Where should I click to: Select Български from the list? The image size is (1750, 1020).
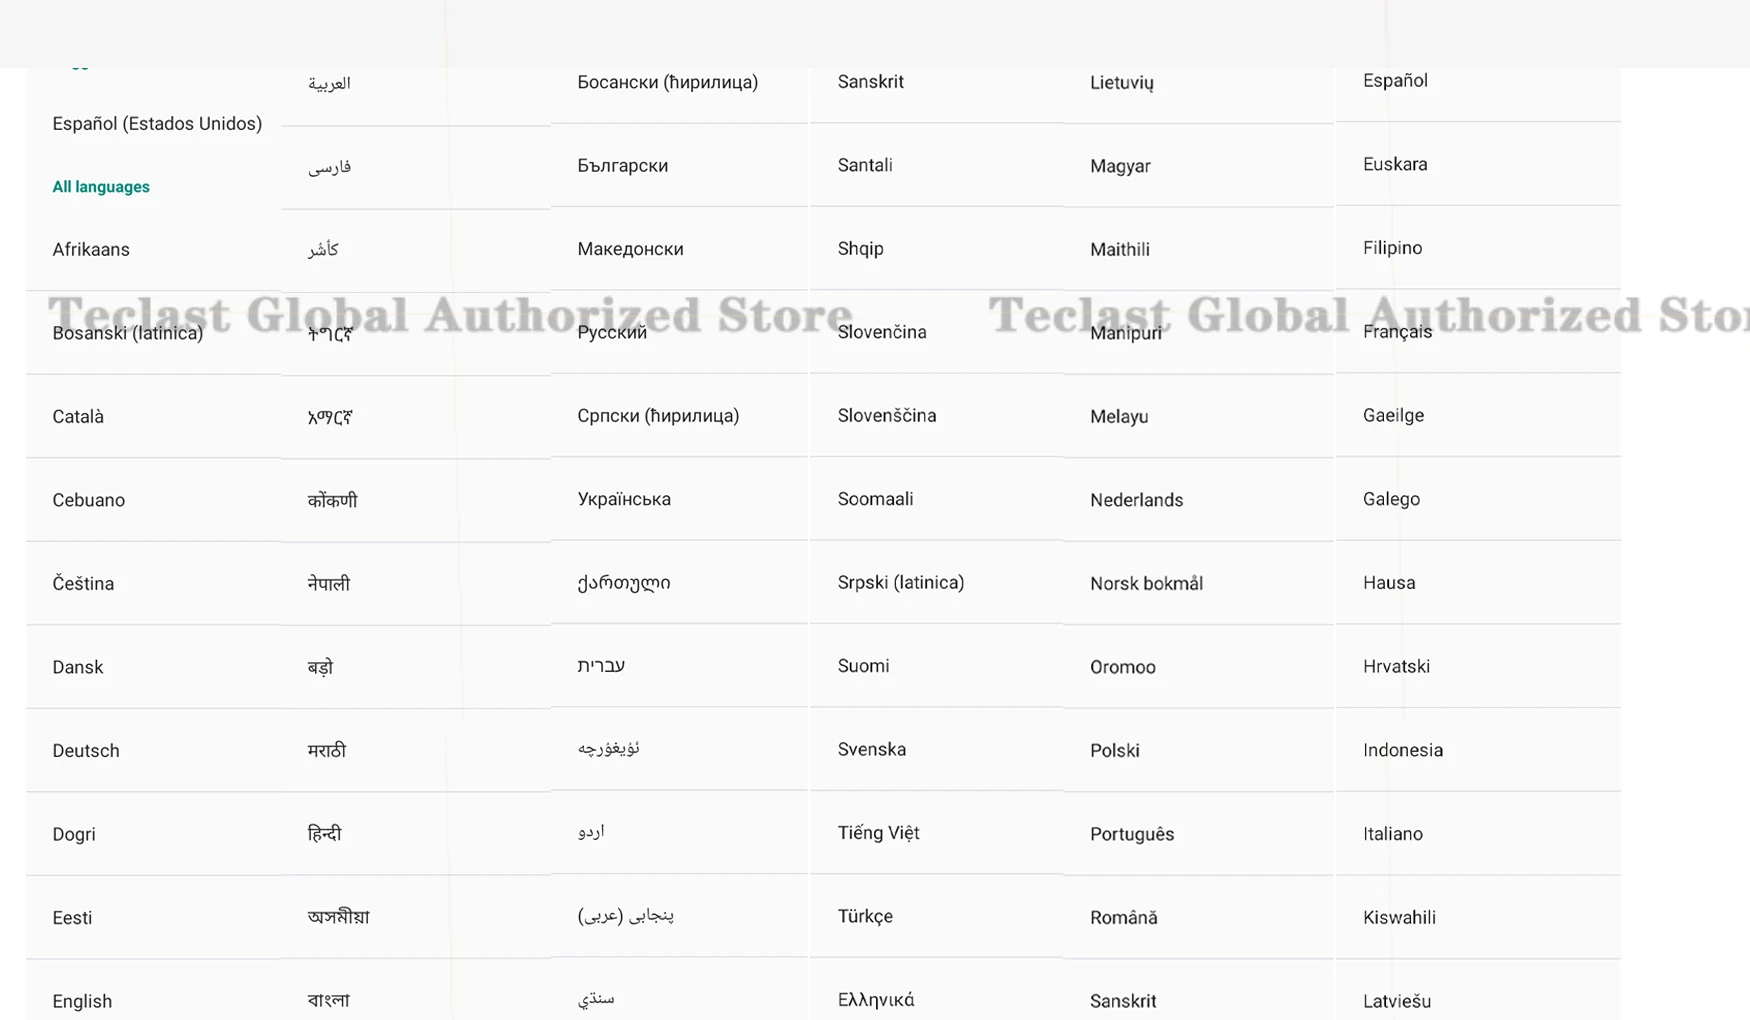pos(623,166)
